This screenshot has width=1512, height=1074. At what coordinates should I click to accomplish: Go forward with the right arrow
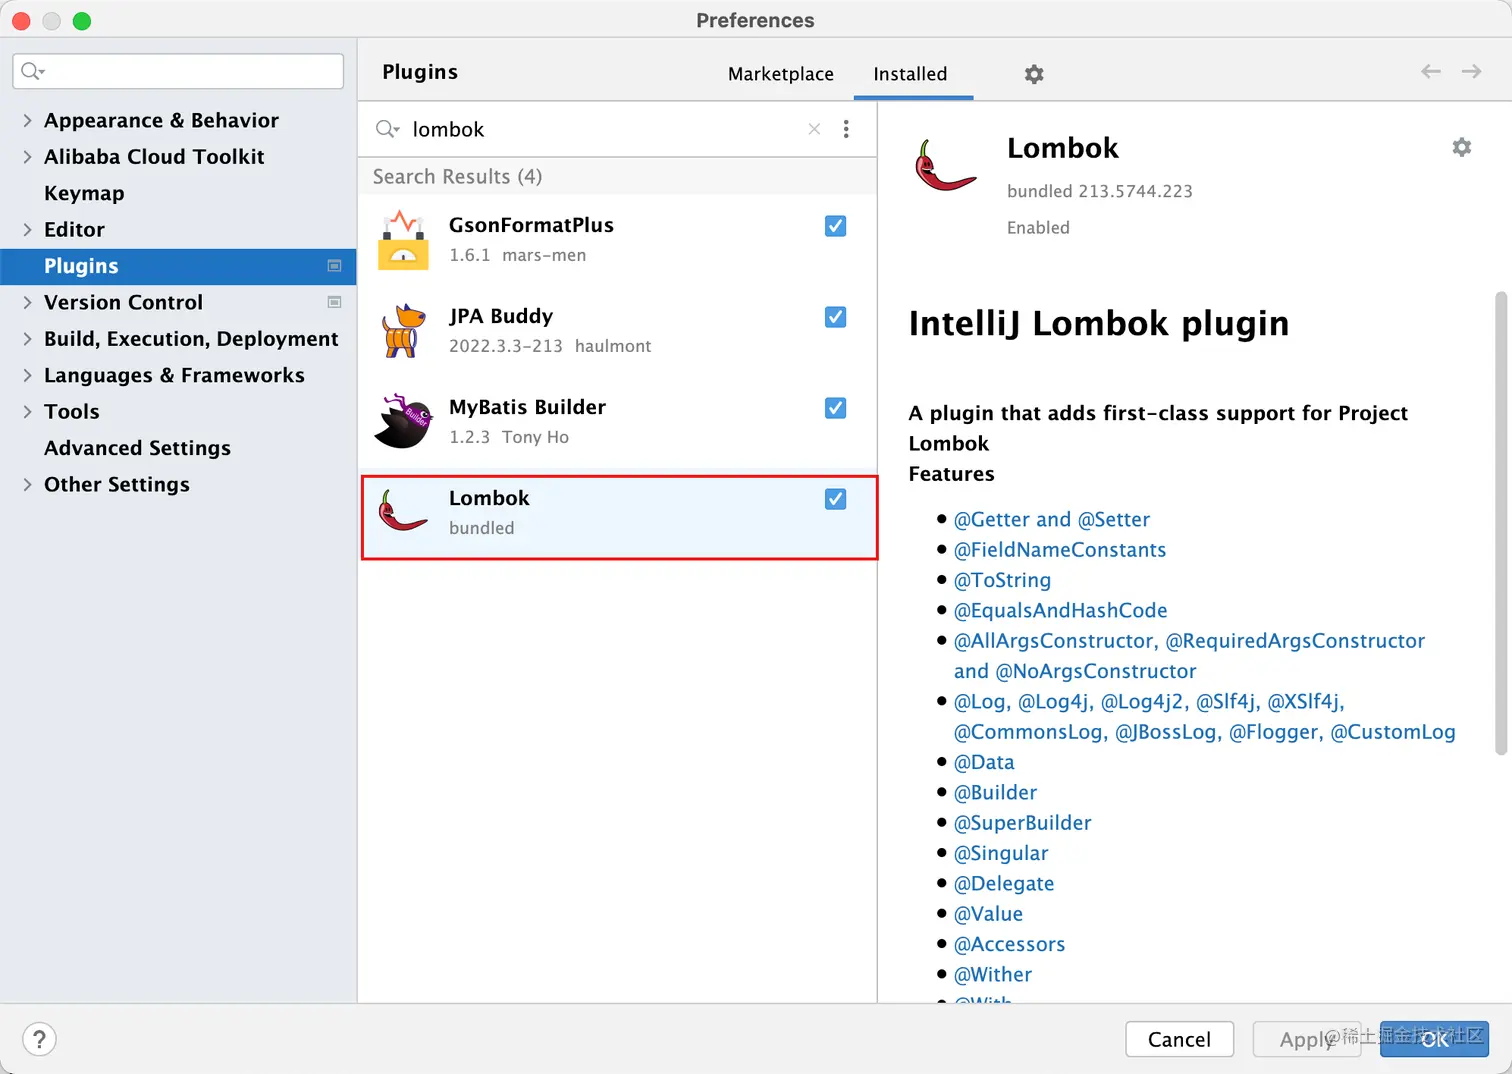click(x=1471, y=71)
